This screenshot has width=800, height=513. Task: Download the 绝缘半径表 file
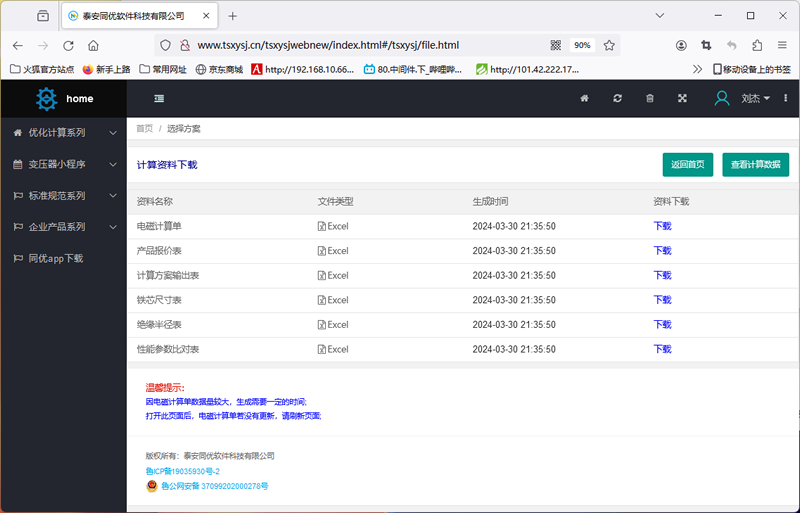[x=662, y=325]
